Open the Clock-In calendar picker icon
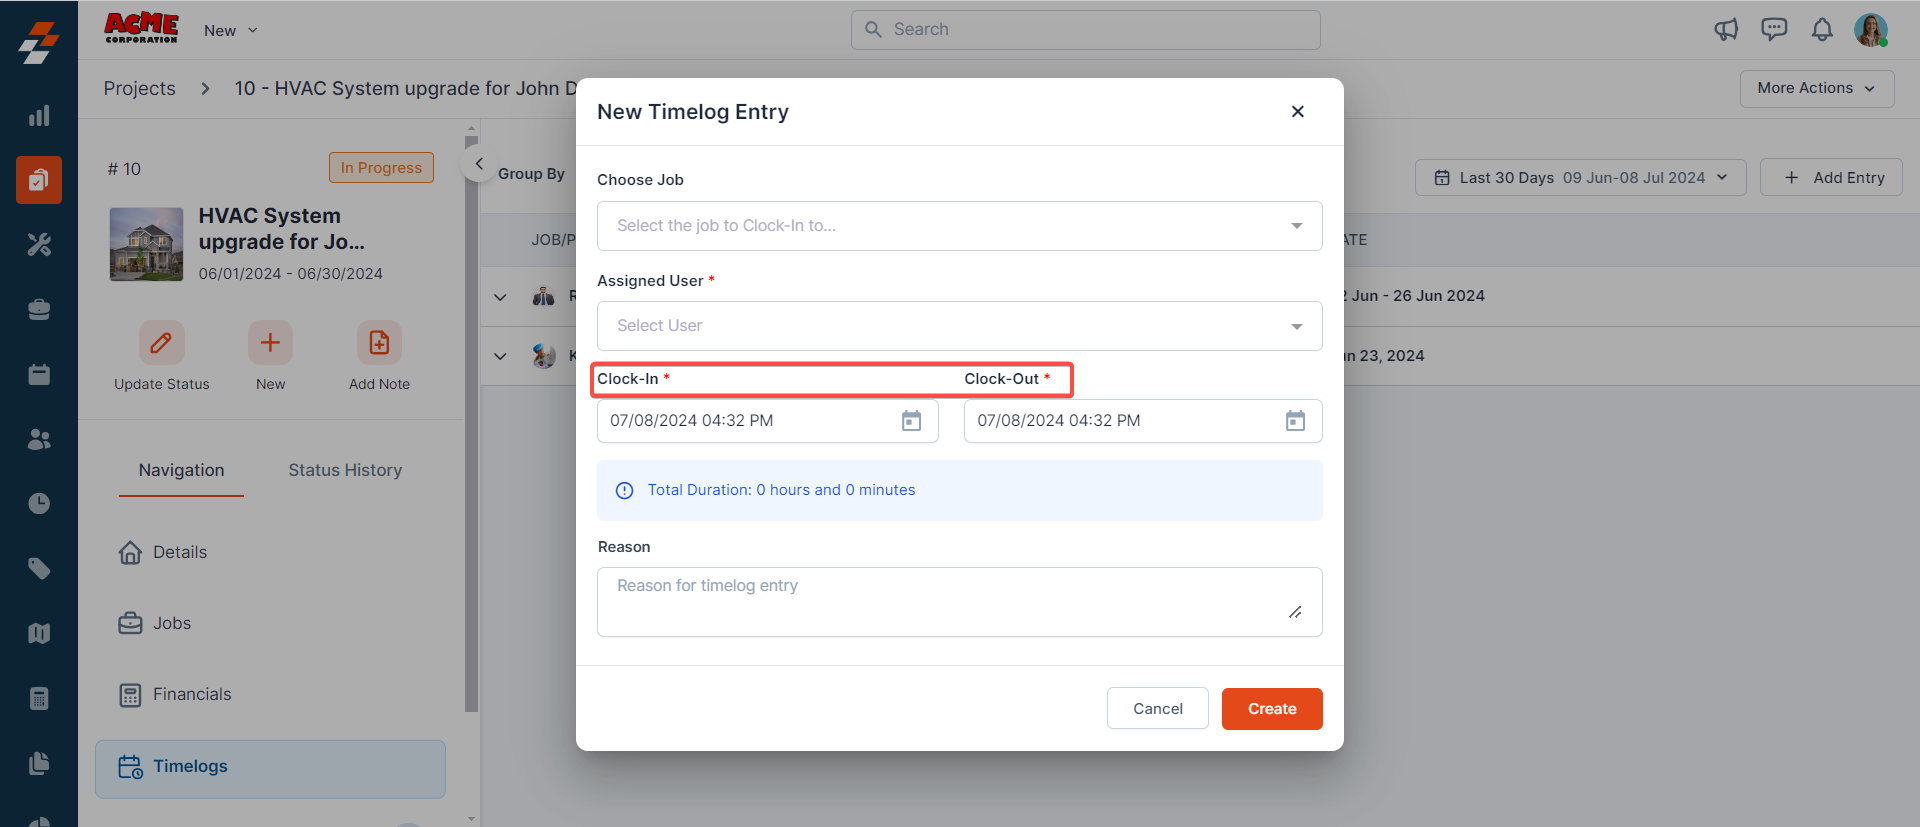The image size is (1920, 827). 911,421
